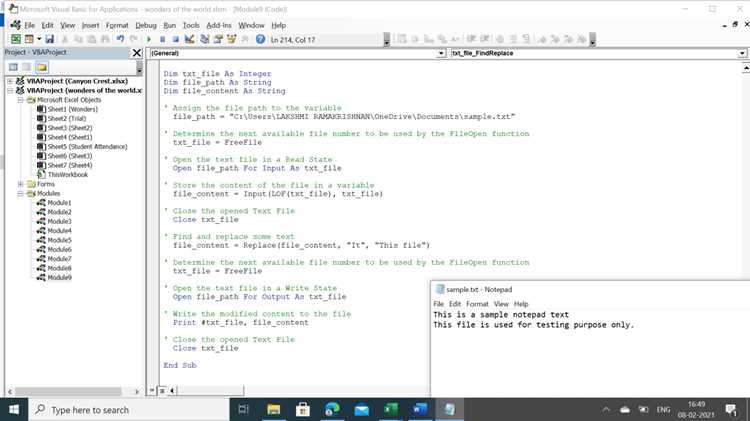
Task: Click the Indent icon on Edit toolbar
Action: tap(471, 39)
